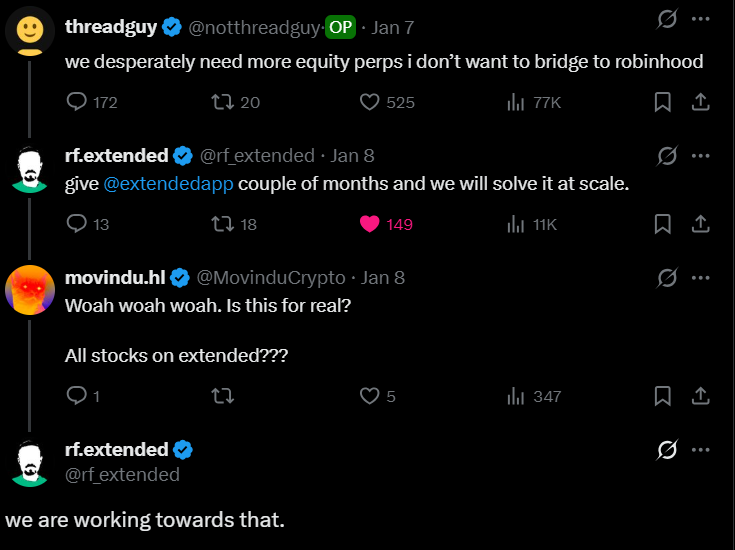735x550 pixels.
Task: Open more options on threadguy's post
Action: click(x=700, y=19)
